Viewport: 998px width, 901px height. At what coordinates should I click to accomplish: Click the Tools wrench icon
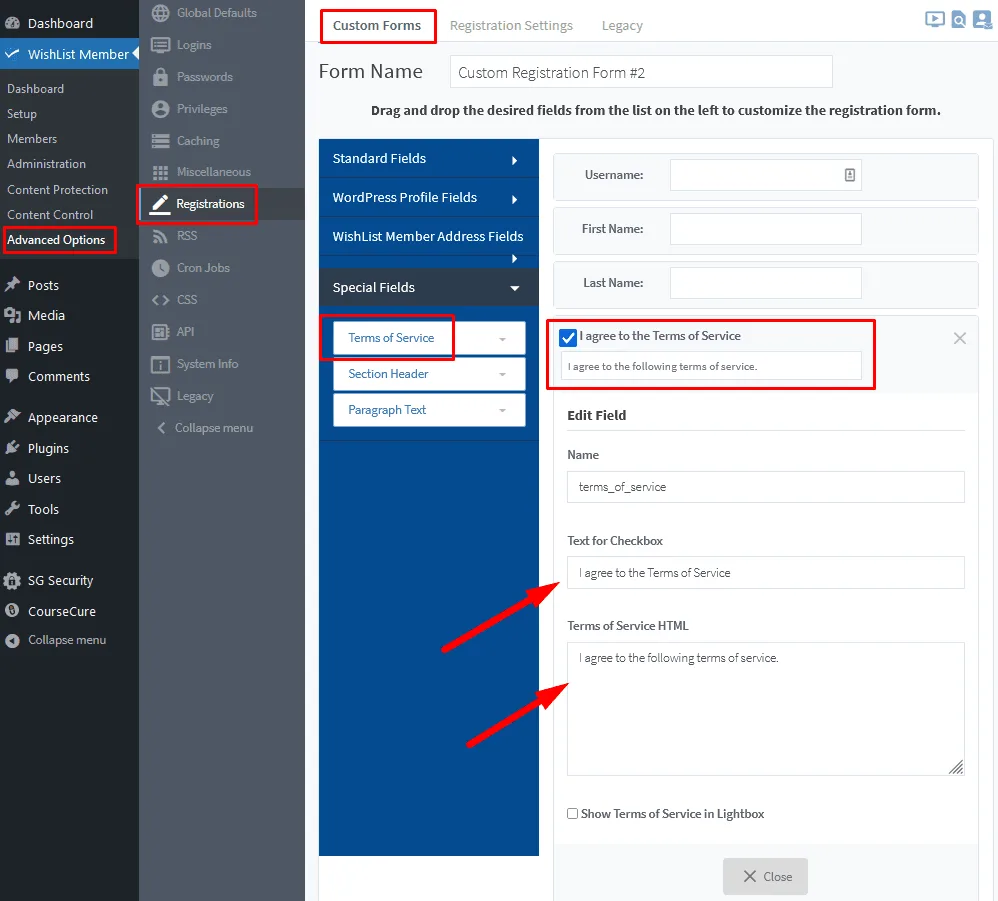coord(13,508)
